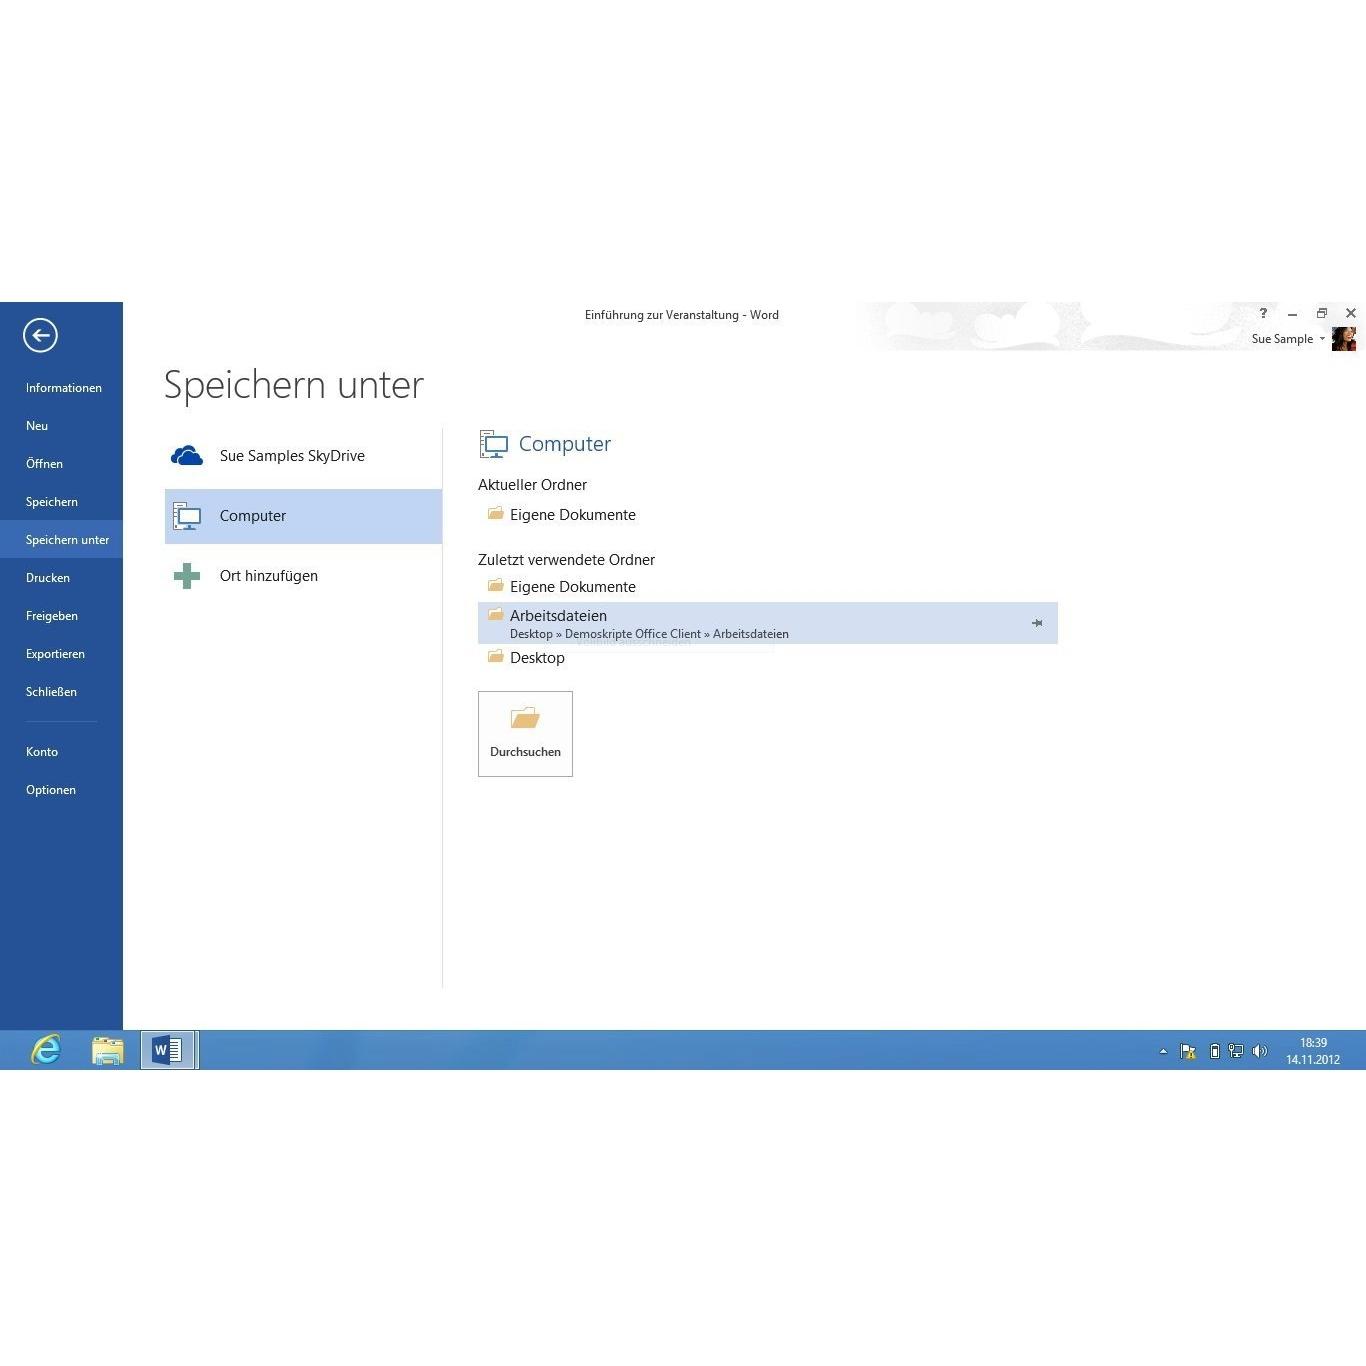
Task: Click the folder icon beside Desktop
Action: click(495, 656)
